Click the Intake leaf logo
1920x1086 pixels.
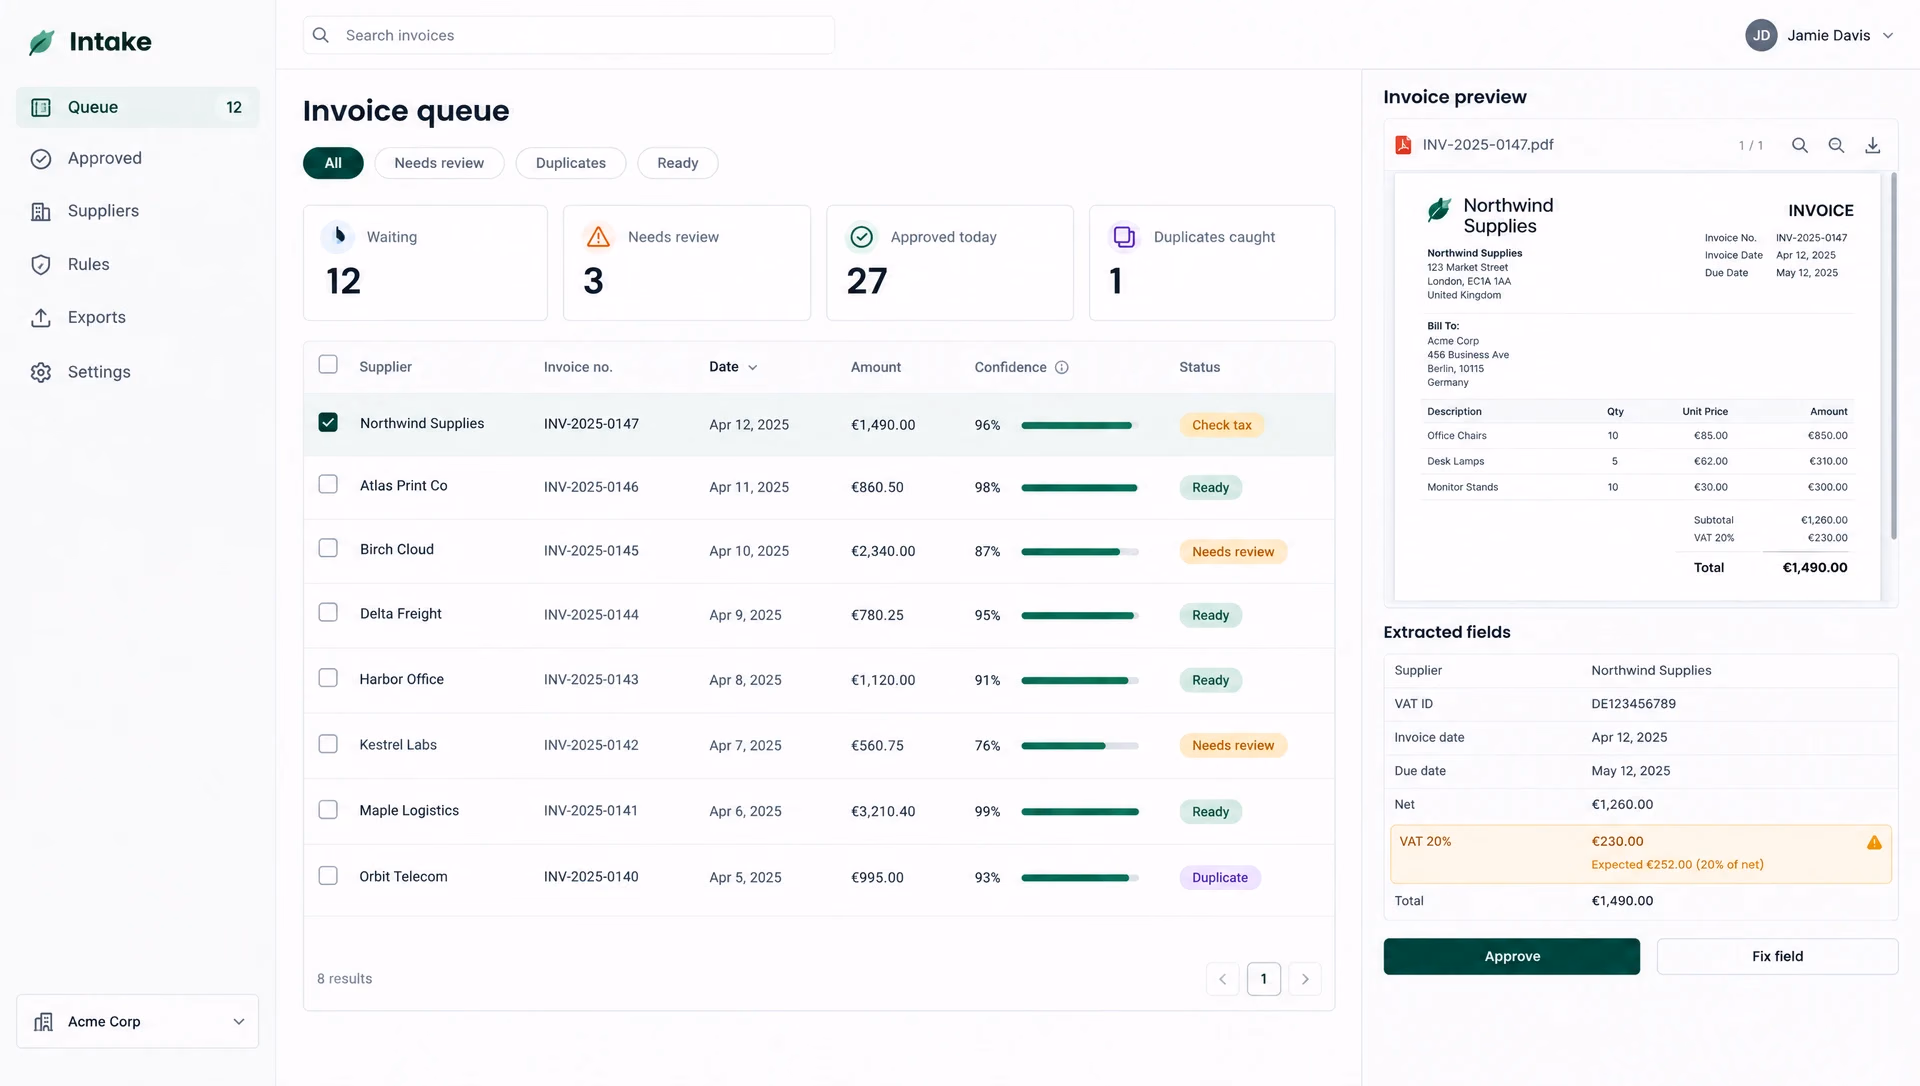[x=42, y=42]
